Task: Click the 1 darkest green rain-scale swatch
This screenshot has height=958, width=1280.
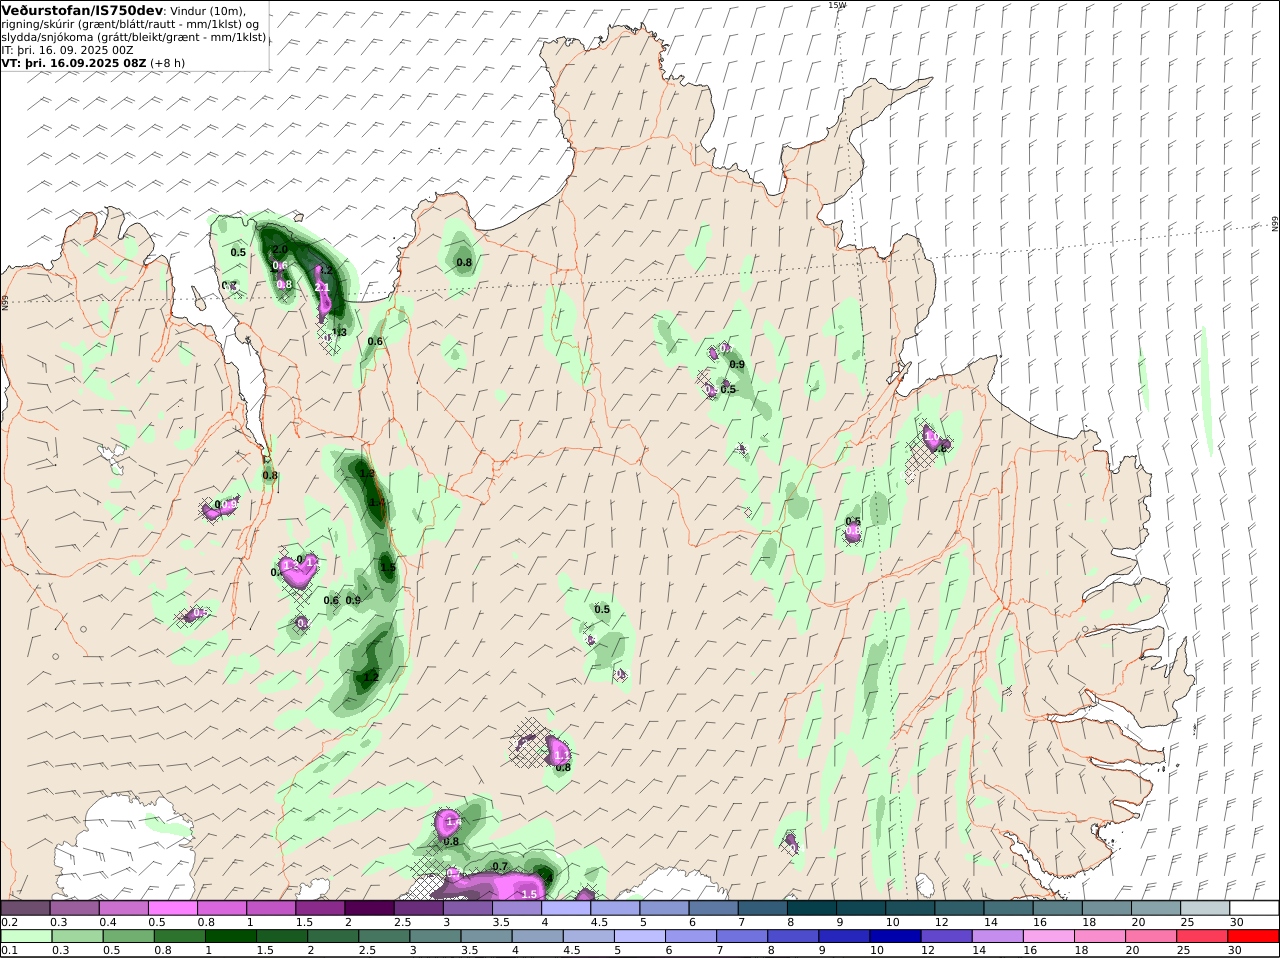Action: (x=231, y=936)
